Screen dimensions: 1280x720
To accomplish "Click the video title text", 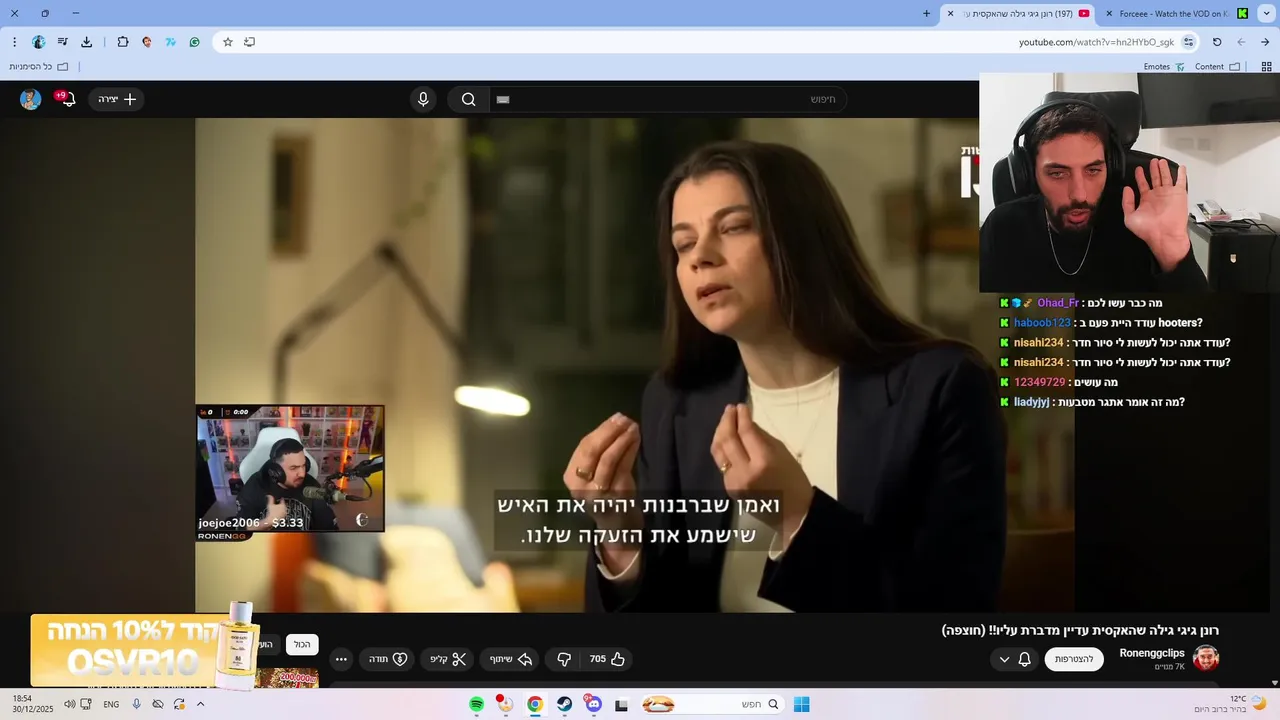I will click(1080, 630).
